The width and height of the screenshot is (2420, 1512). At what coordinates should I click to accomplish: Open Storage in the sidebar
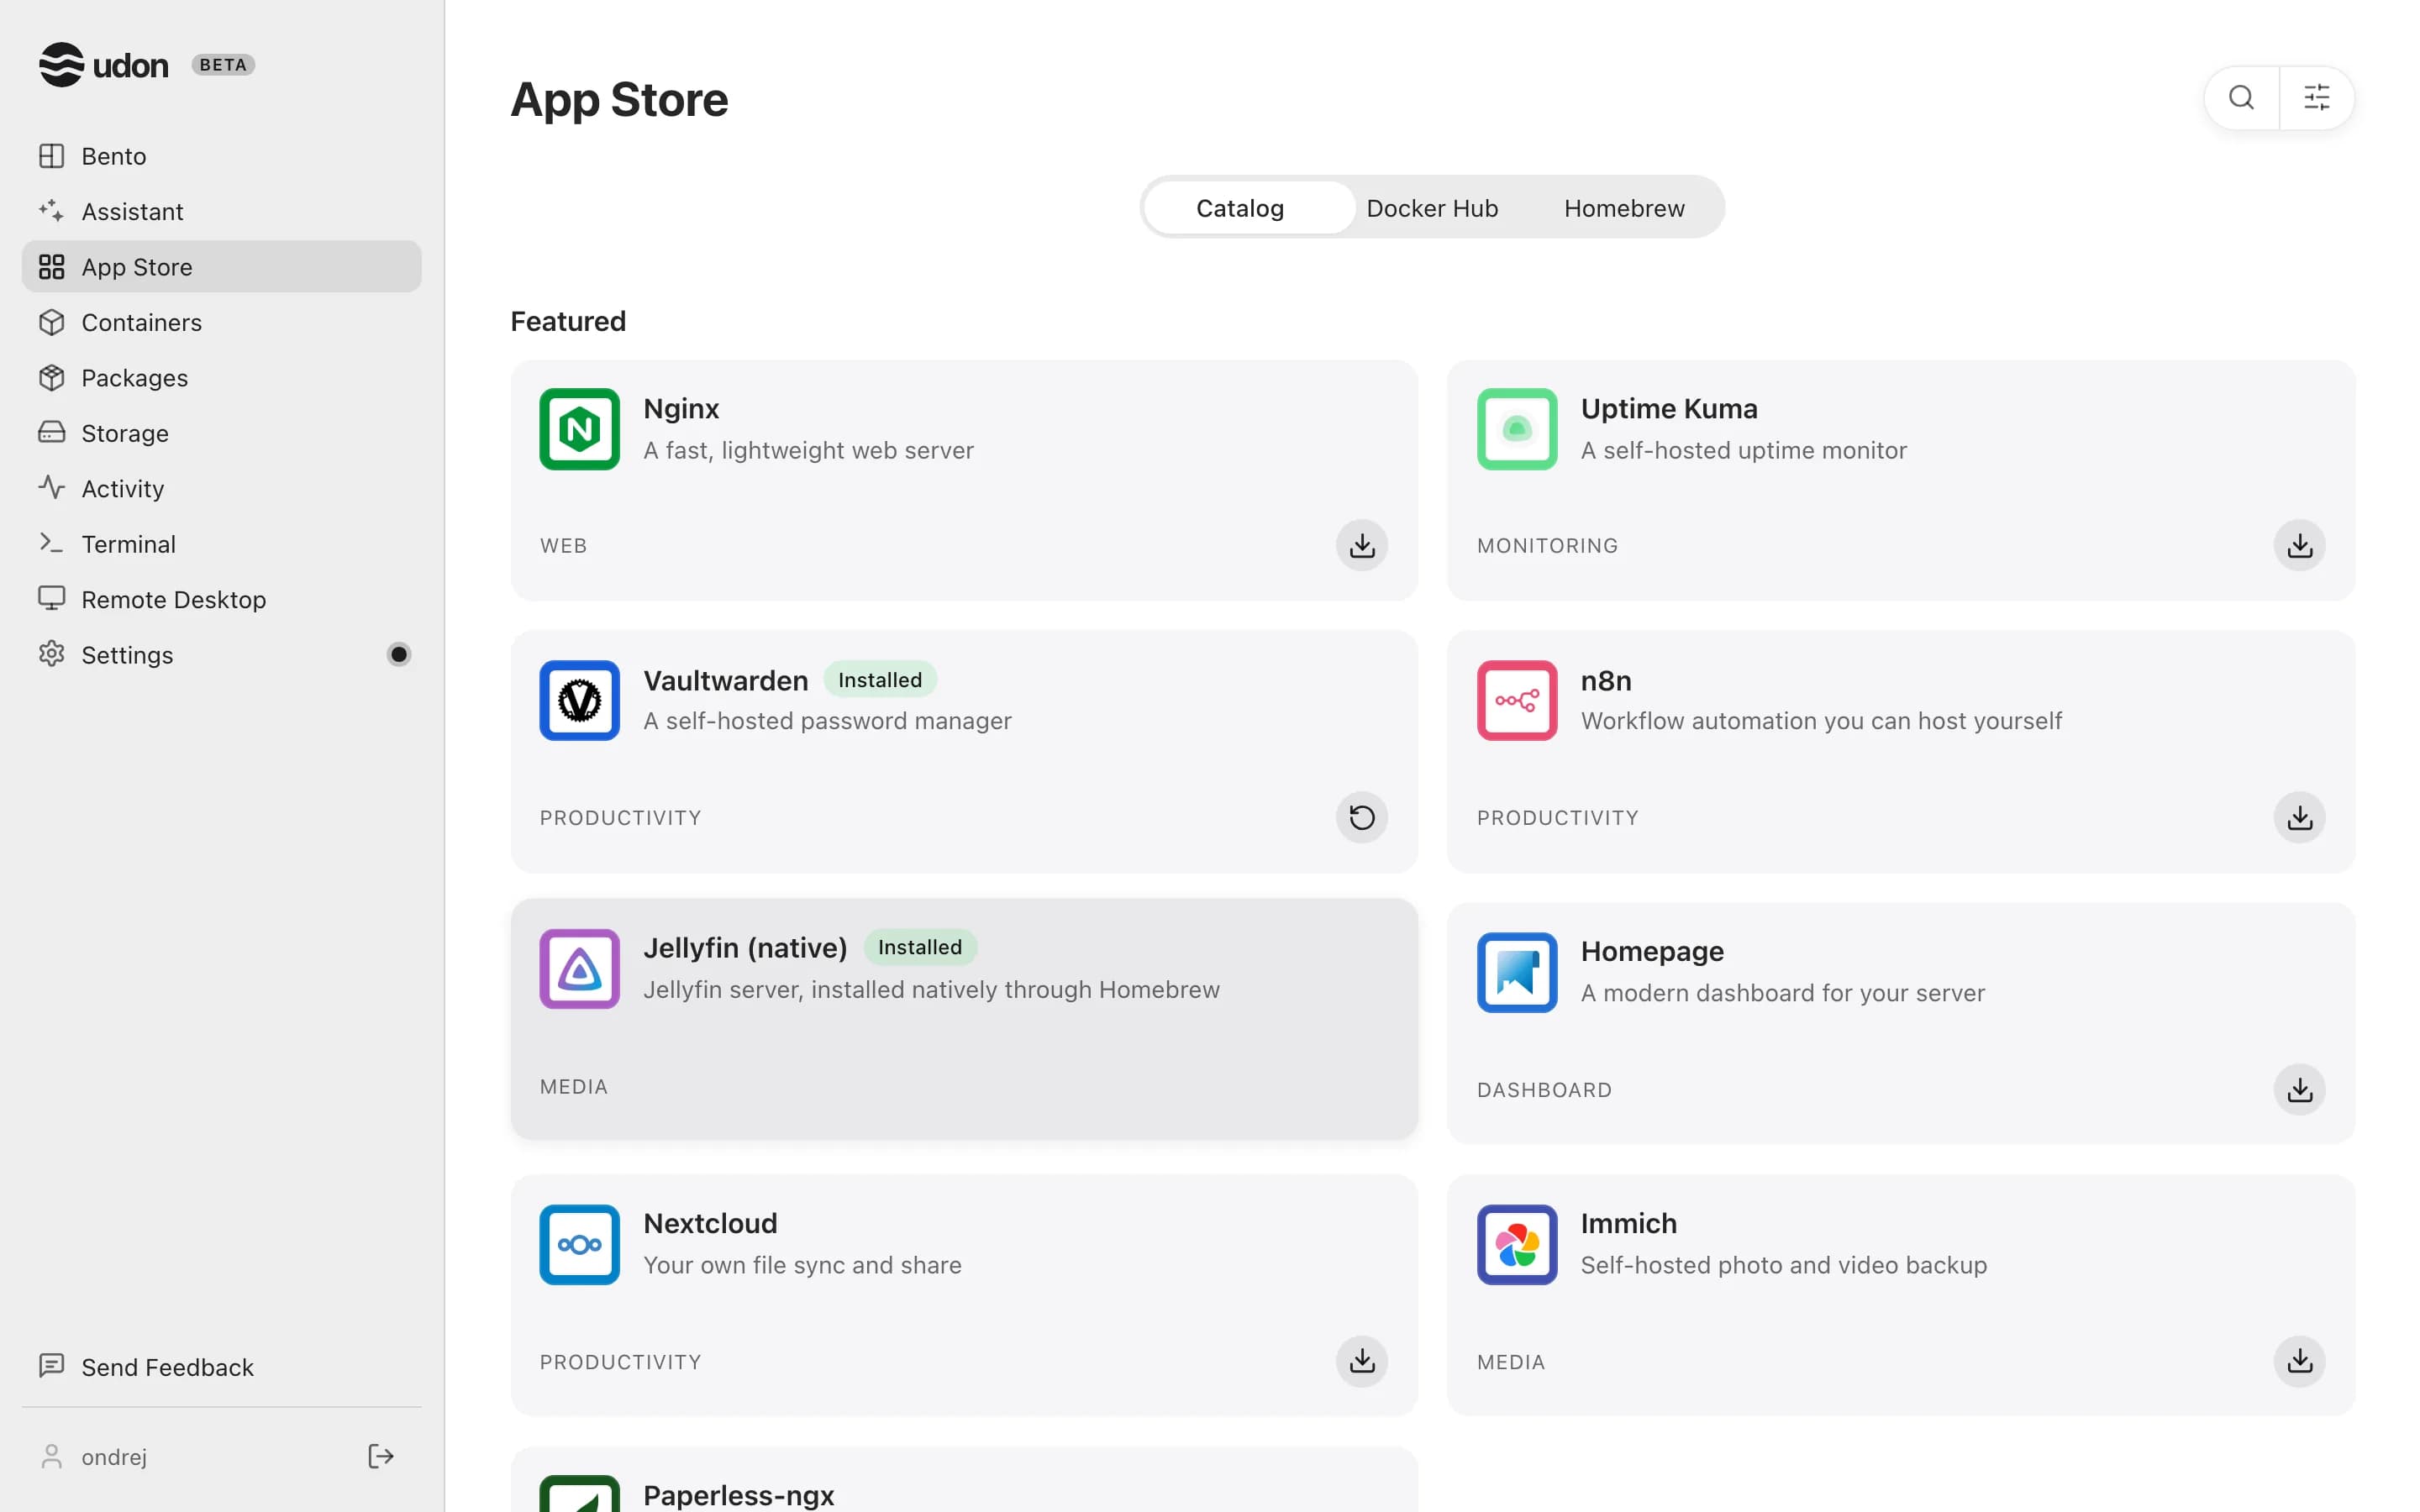tap(222, 433)
